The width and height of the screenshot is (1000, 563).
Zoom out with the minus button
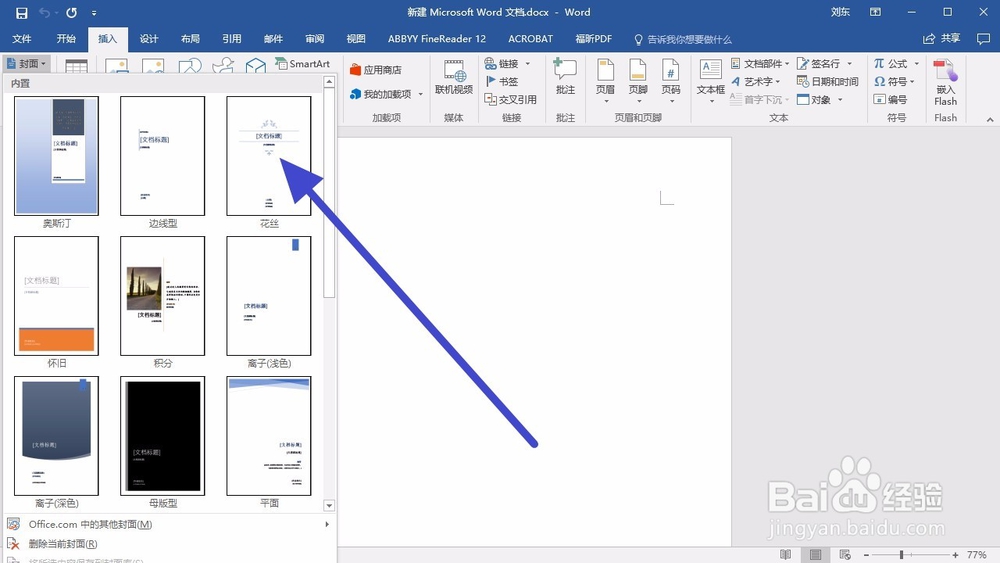coord(866,555)
